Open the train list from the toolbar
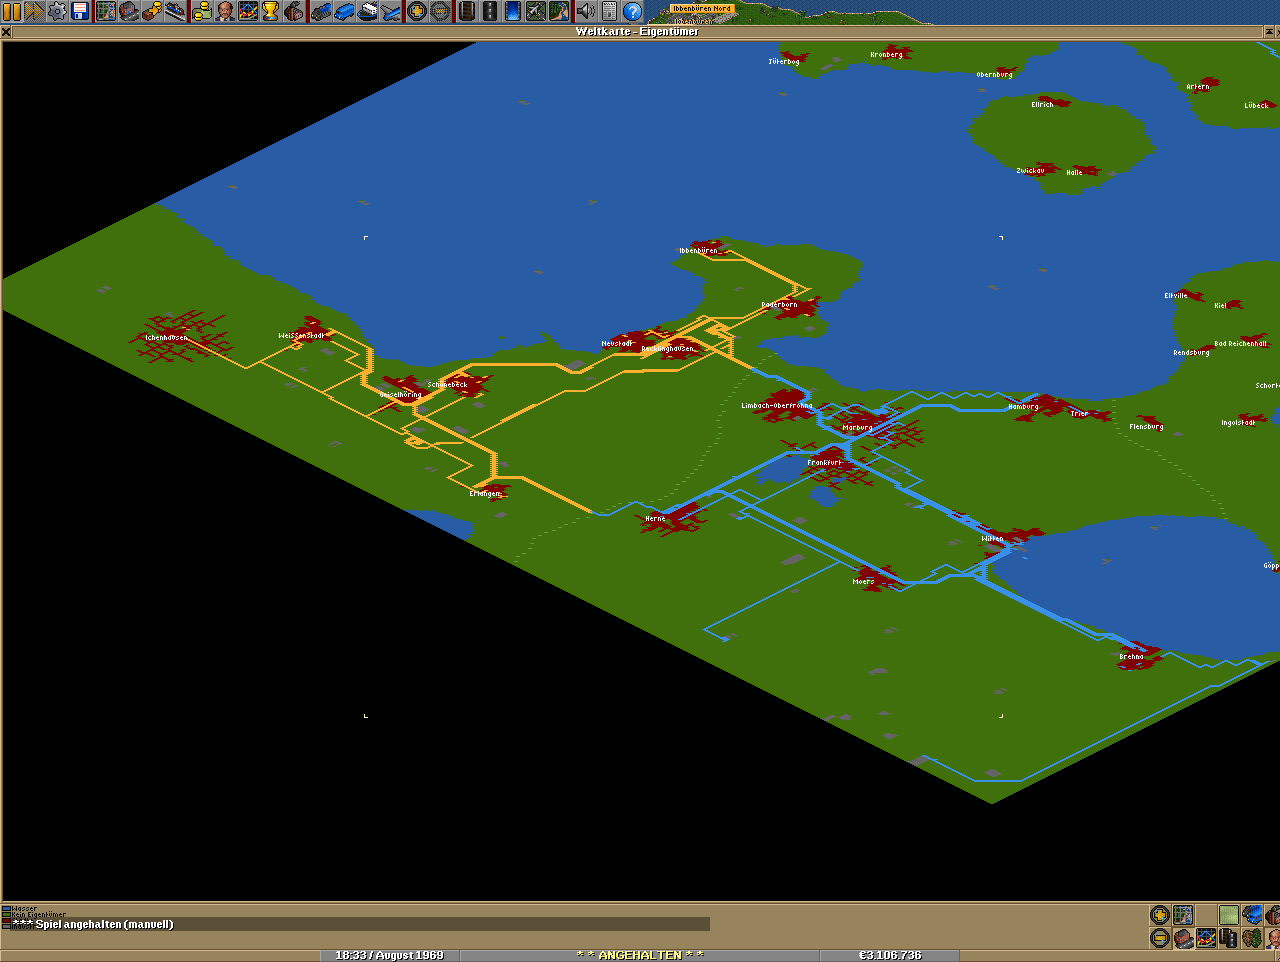Viewport: 1280px width, 962px height. pyautogui.click(x=321, y=11)
